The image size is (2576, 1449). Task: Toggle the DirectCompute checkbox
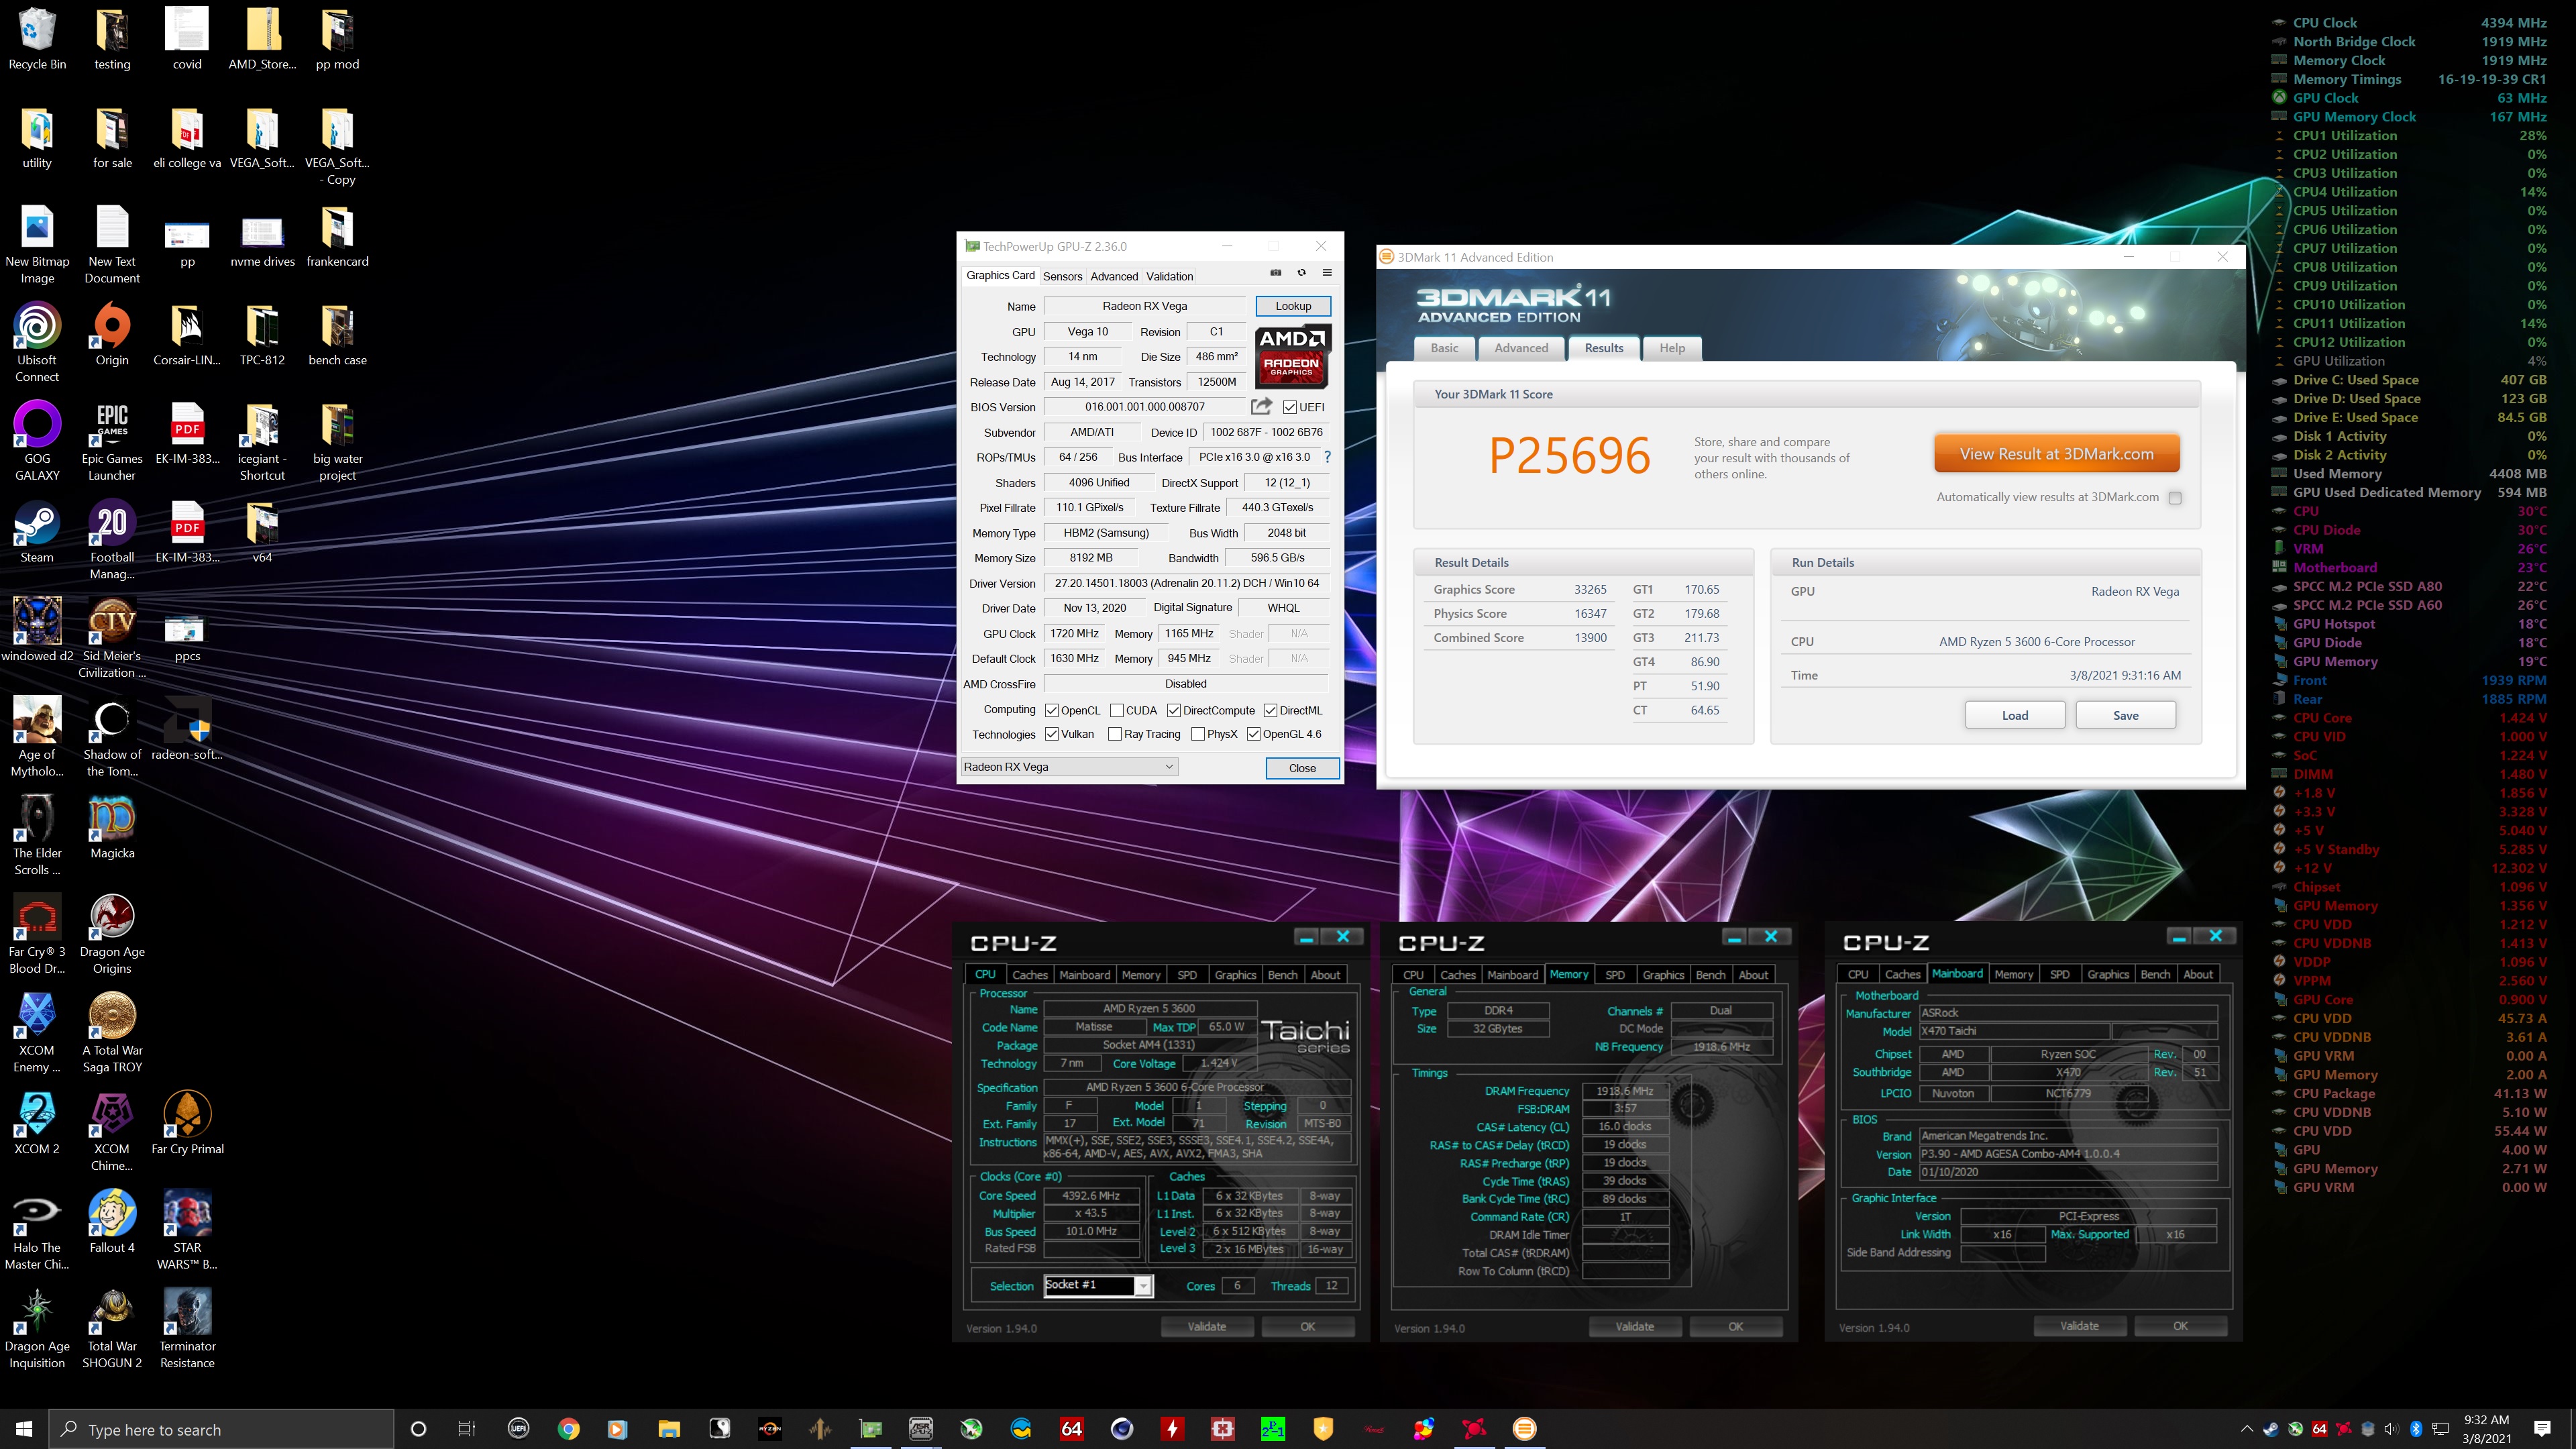tap(1174, 710)
